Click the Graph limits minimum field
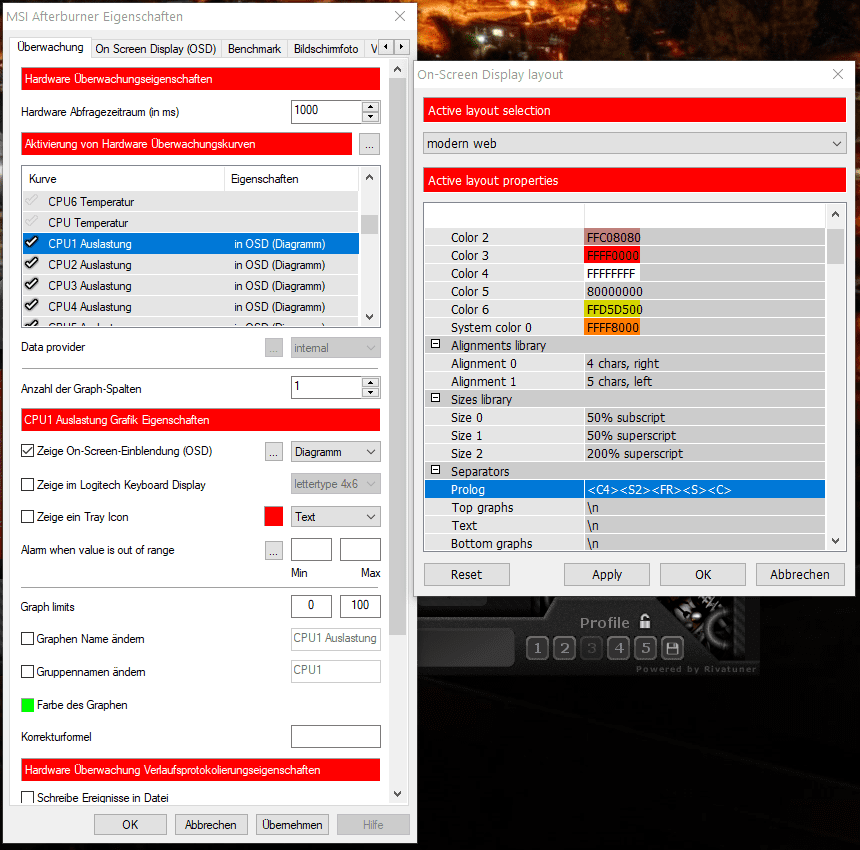860x850 pixels. point(311,606)
